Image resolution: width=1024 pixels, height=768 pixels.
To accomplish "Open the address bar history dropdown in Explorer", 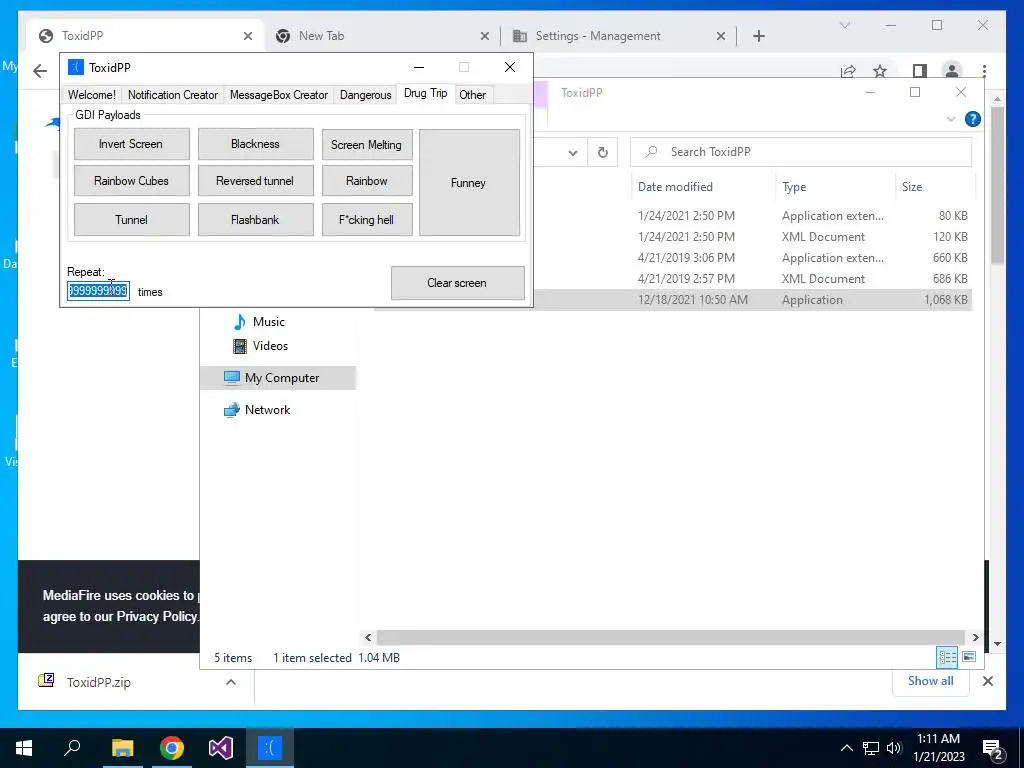I will coord(573,153).
